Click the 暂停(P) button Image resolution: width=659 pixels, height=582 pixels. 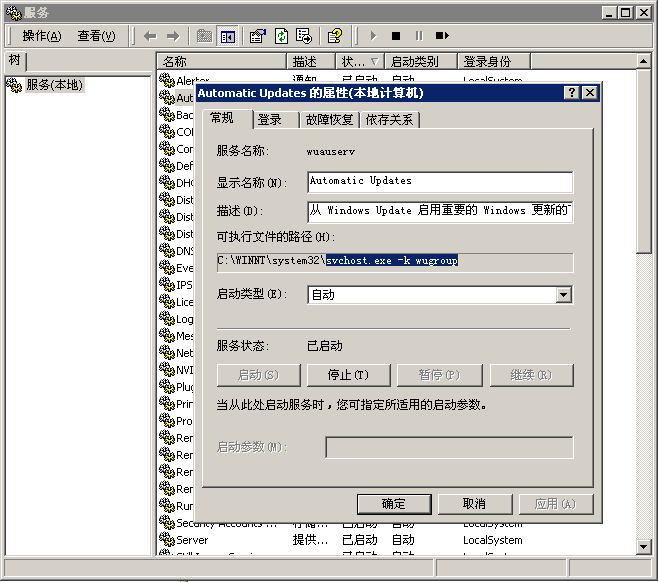[439, 375]
